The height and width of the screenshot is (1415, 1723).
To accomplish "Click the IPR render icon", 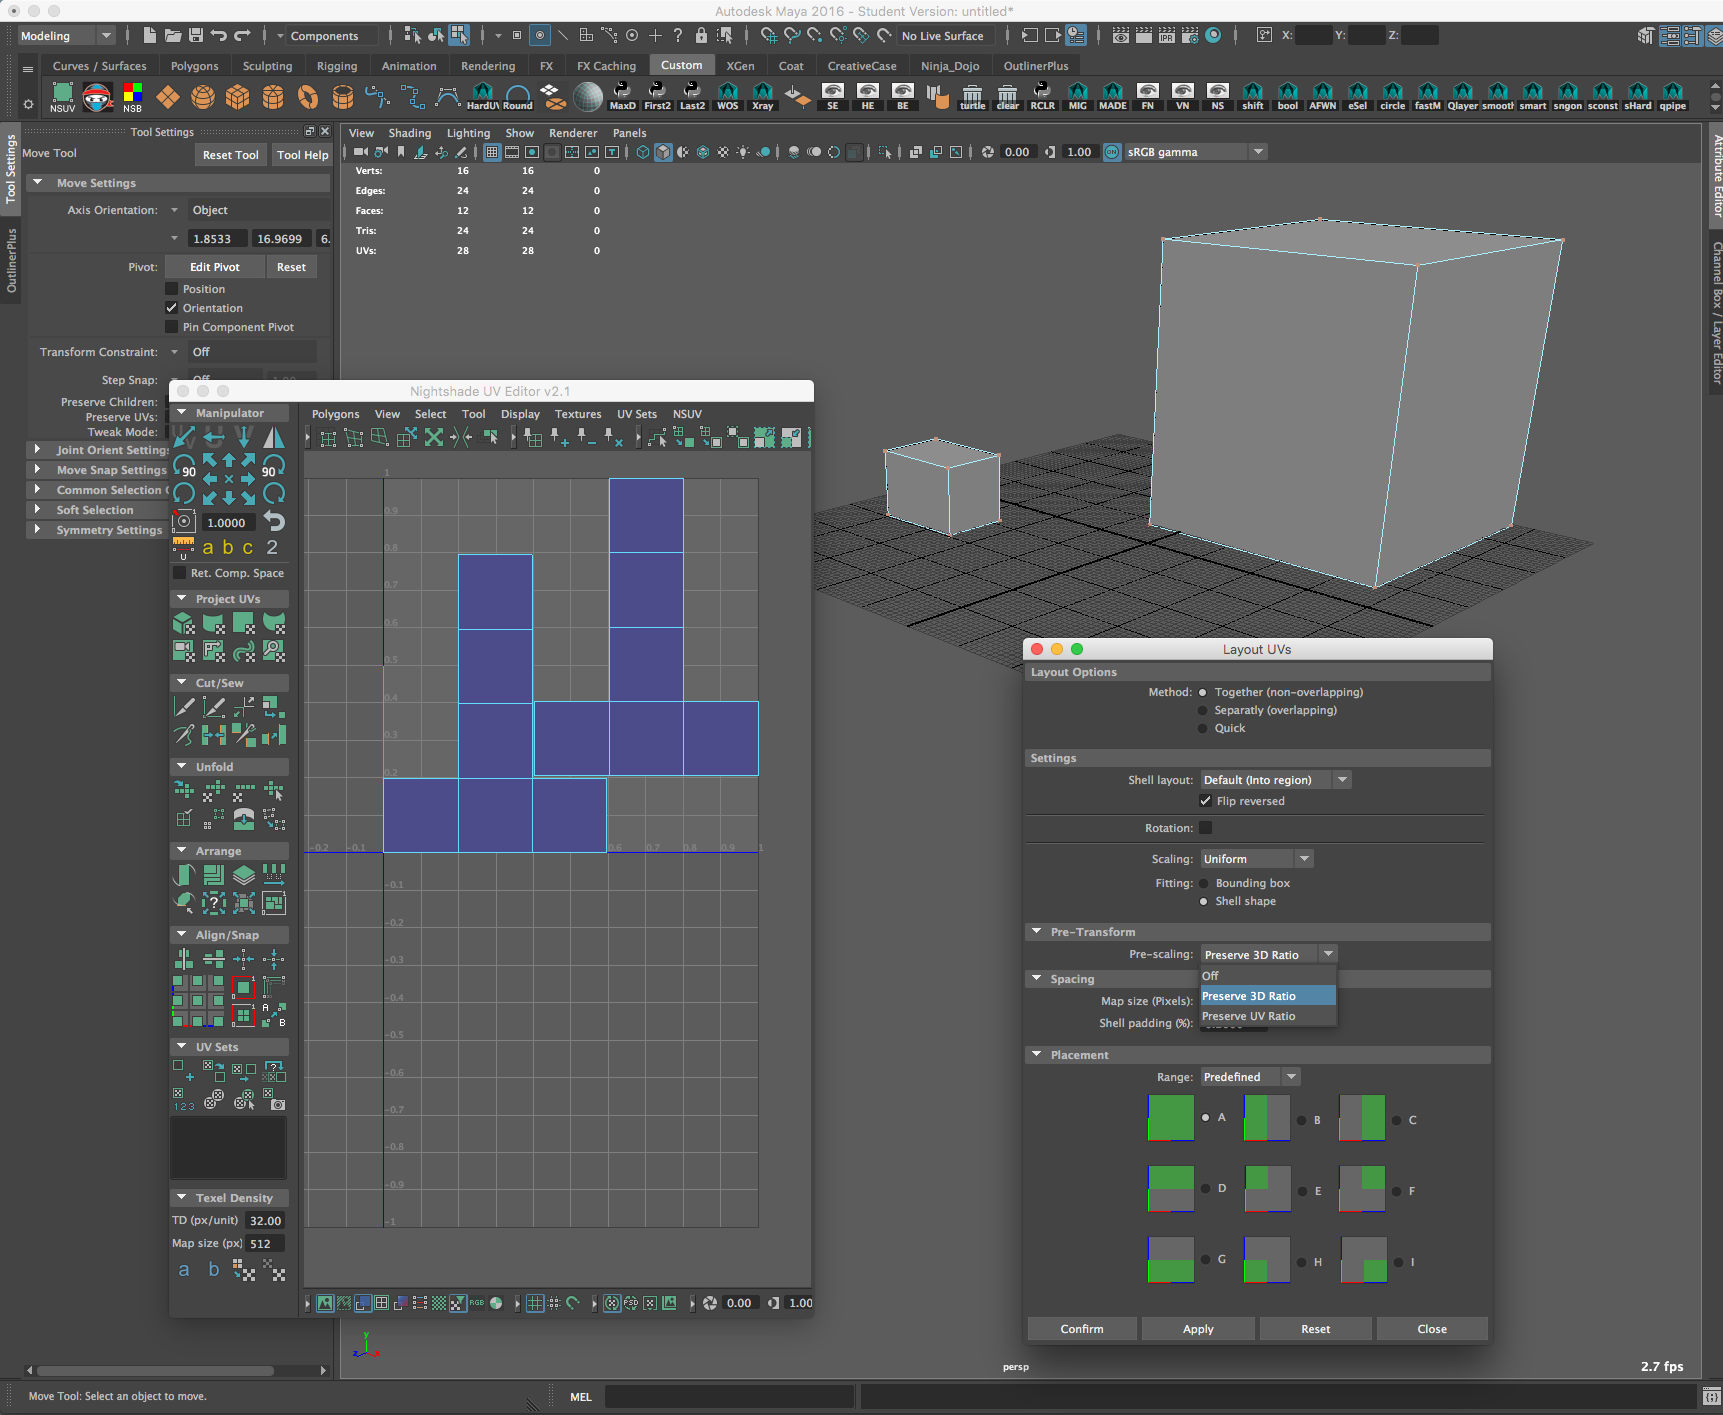I will tap(1167, 36).
